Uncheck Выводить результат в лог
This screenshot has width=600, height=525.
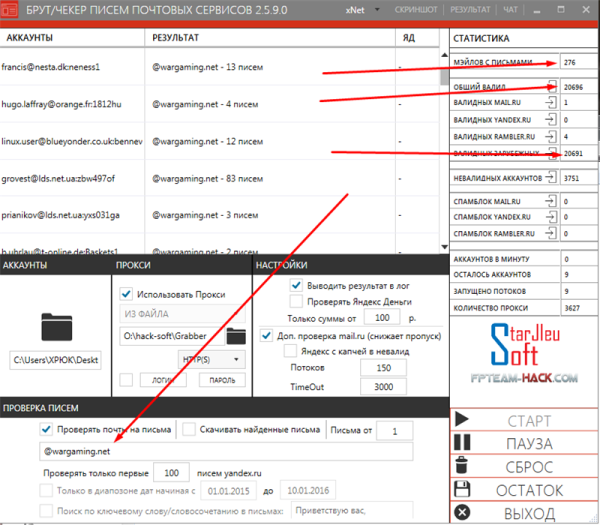(297, 285)
